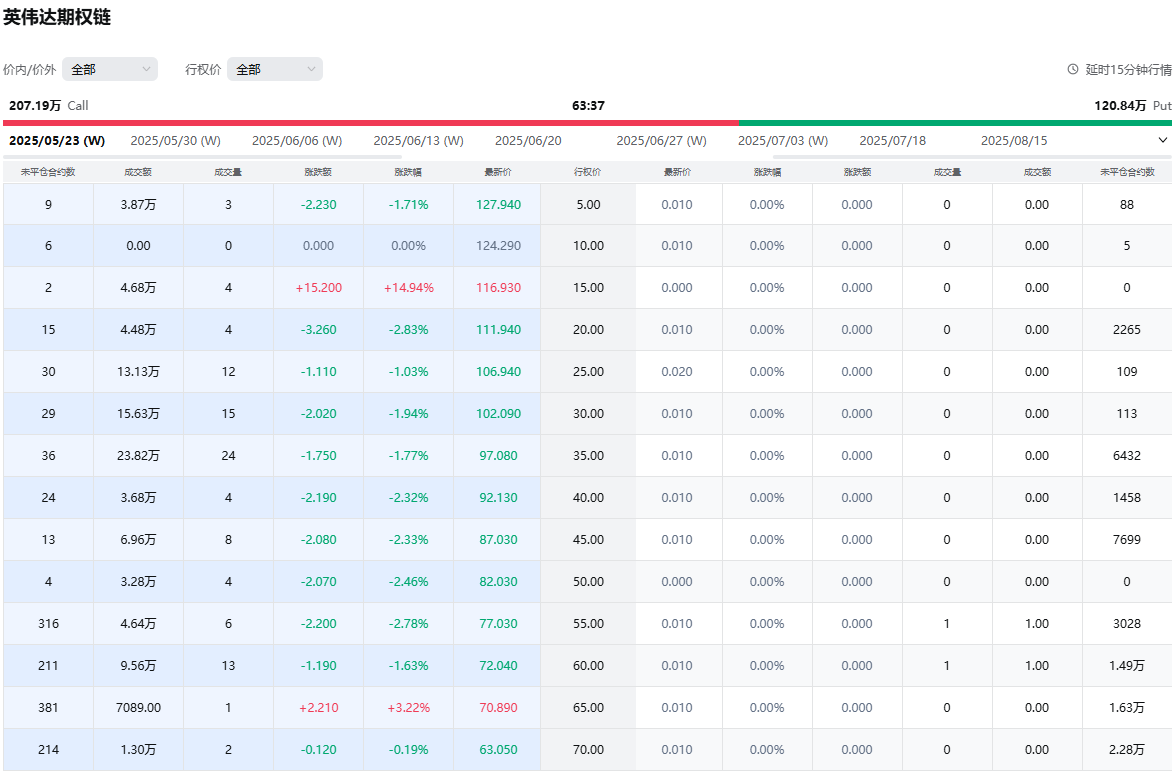Click the 23.82万 turnover cell
The image size is (1174, 771).
point(138,455)
